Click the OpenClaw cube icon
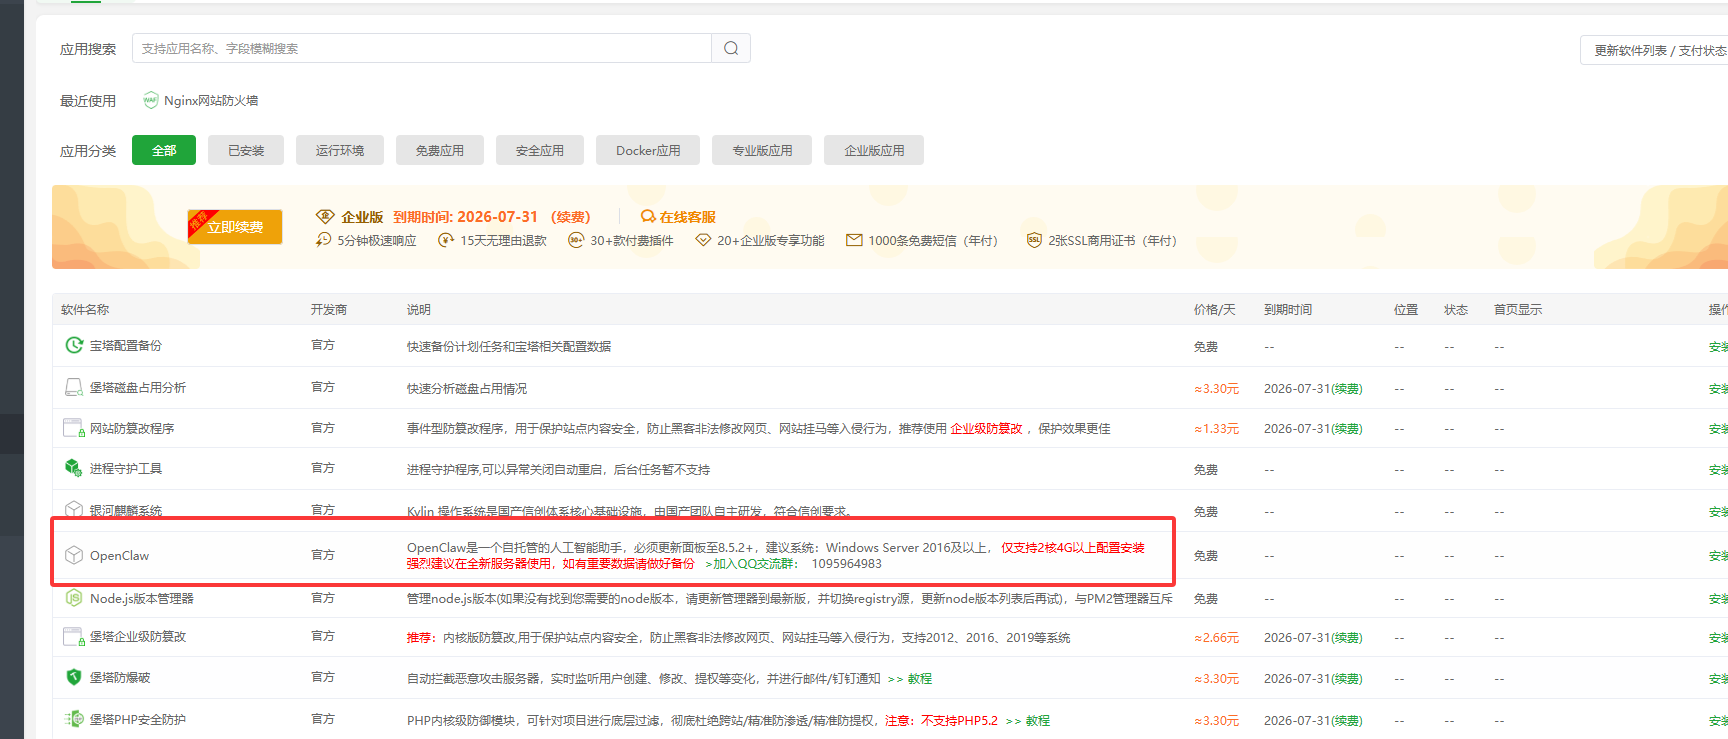Image resolution: width=1728 pixels, height=739 pixels. click(x=74, y=555)
